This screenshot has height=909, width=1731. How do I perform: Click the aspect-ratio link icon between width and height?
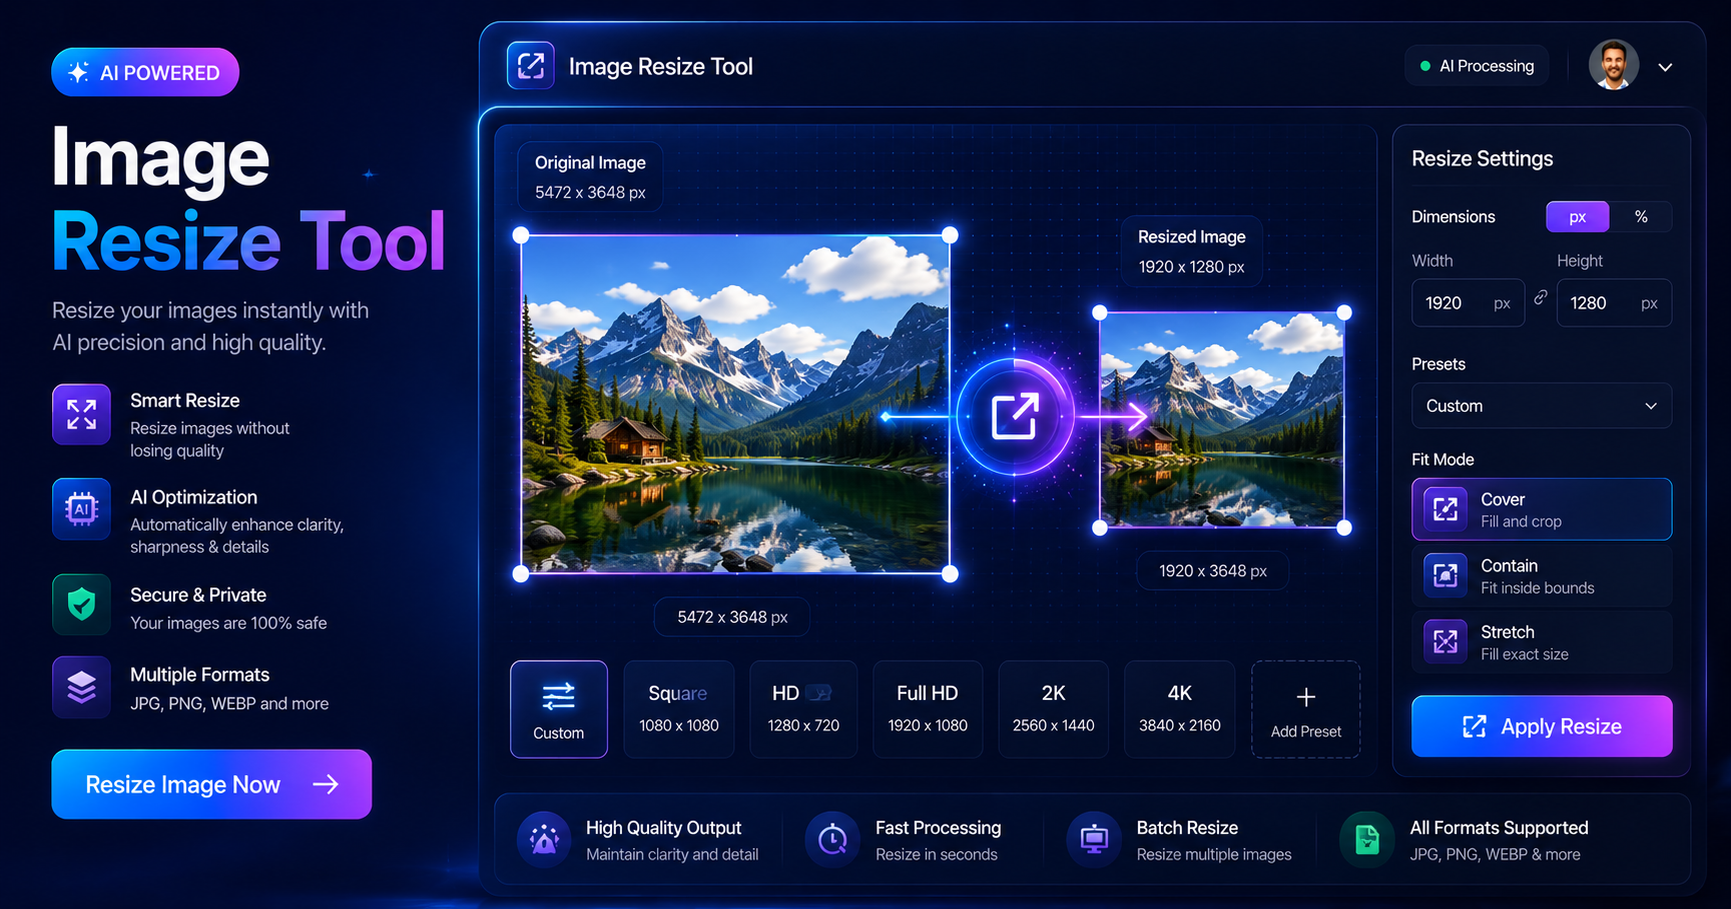click(1541, 298)
